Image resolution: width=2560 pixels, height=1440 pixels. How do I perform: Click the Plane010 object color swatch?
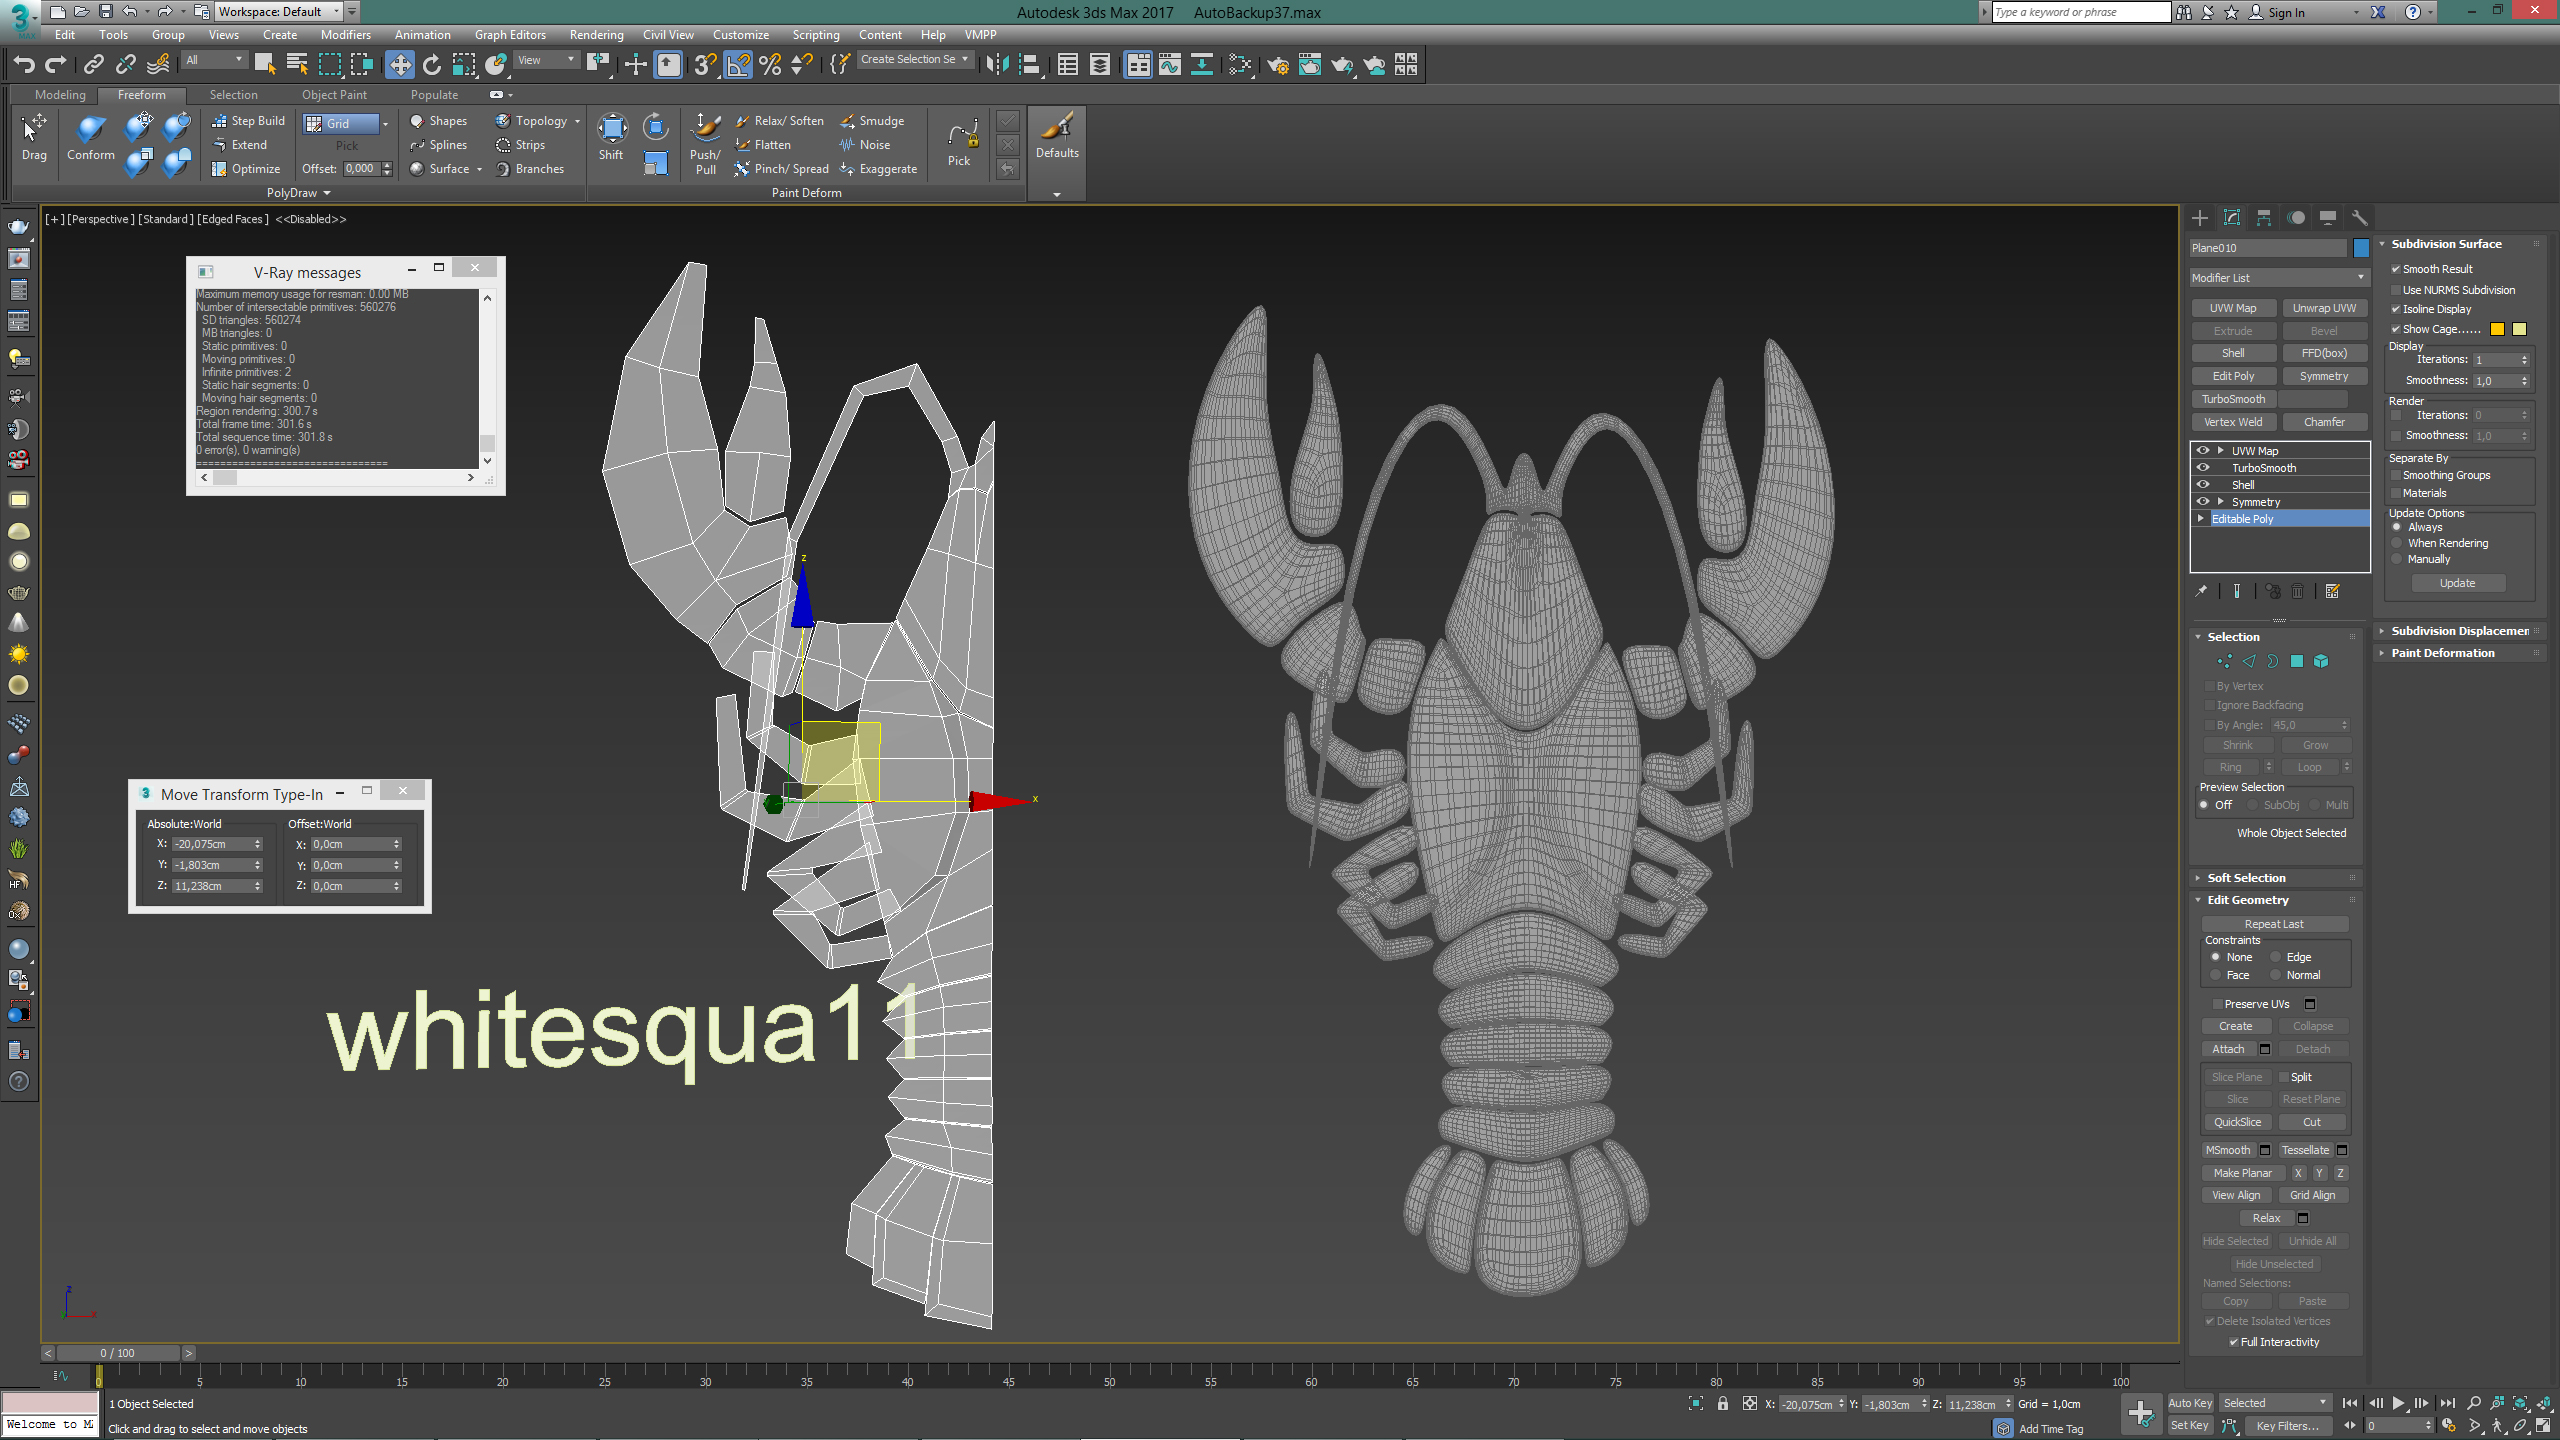tap(2361, 248)
